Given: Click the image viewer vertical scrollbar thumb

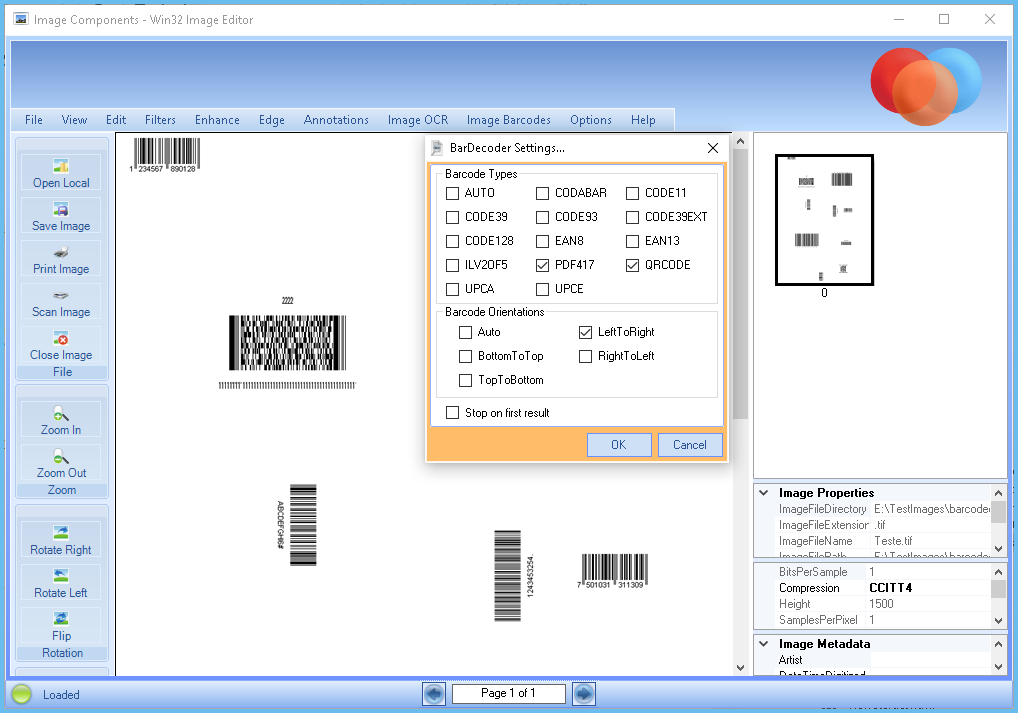Looking at the screenshot, I should tap(740, 284).
